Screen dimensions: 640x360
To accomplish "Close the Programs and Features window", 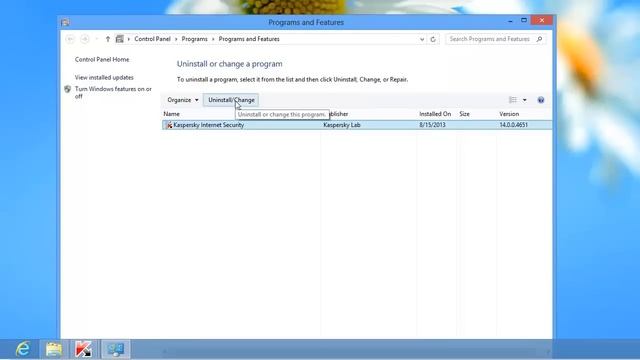I will tap(542, 20).
